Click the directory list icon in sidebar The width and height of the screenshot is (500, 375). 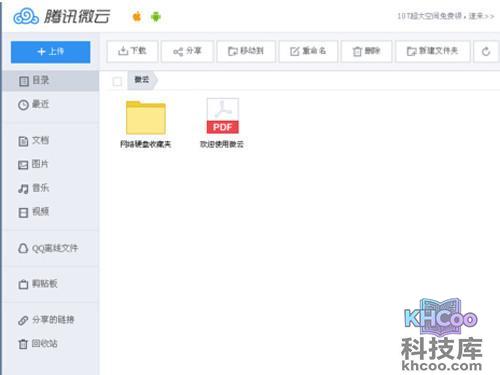24,81
